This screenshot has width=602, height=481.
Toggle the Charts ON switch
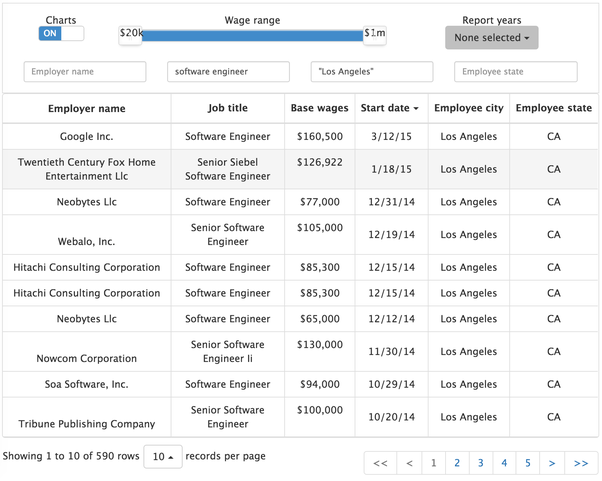tap(61, 33)
